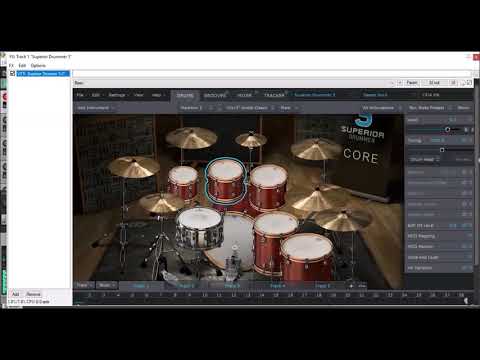Screen dimensions: 480x360
Task: Open the Track dropdown in song track bar
Action: click(x=84, y=285)
